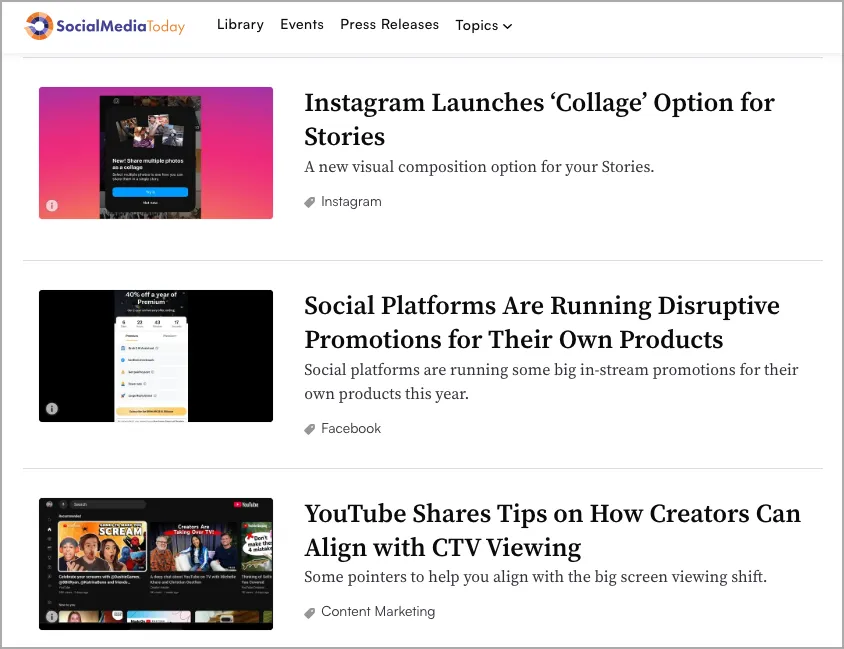This screenshot has width=844, height=649.
Task: Click info icon on YouTube CTV thumbnail
Action: tap(52, 616)
